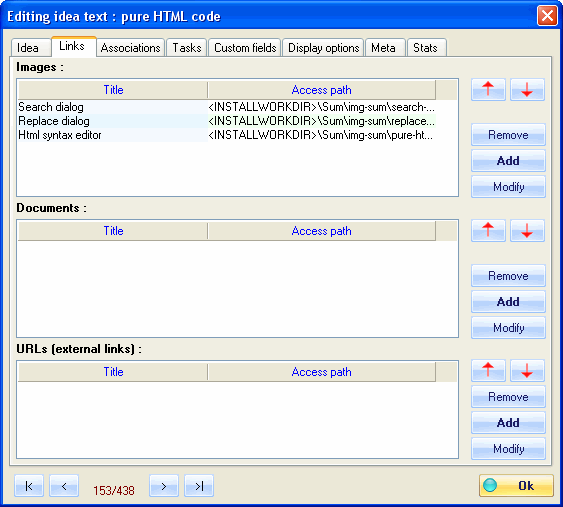The image size is (563, 507).
Task: Move selected URL up in URLs list
Action: pyautogui.click(x=488, y=371)
